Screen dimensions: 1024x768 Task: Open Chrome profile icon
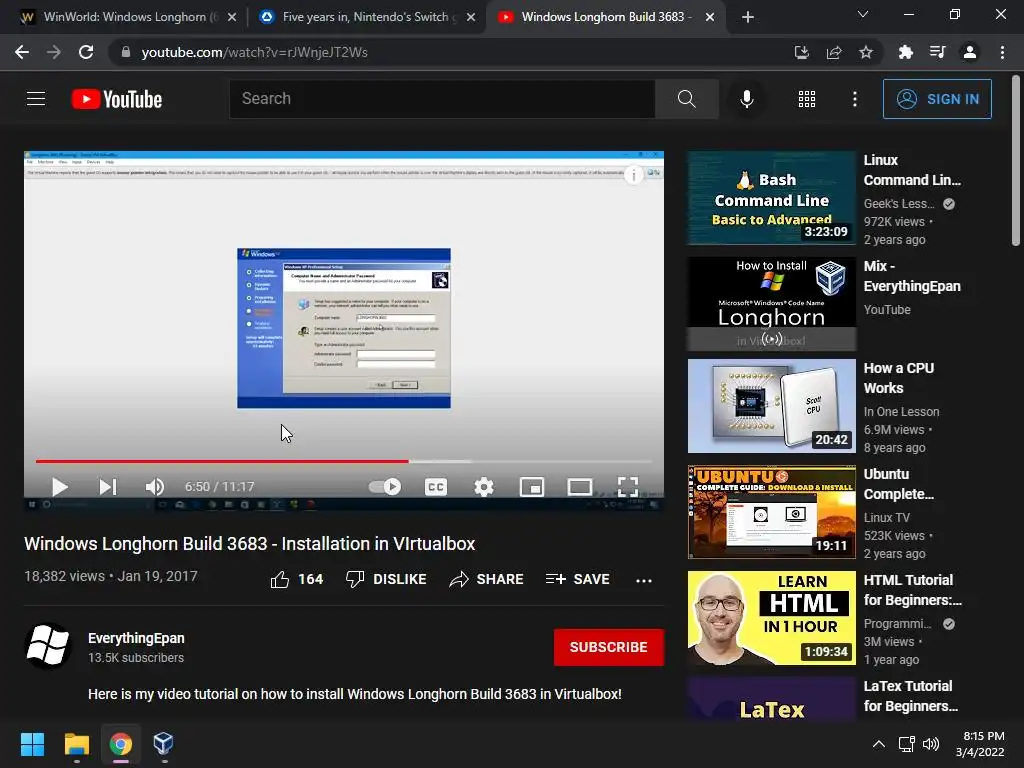pos(970,52)
